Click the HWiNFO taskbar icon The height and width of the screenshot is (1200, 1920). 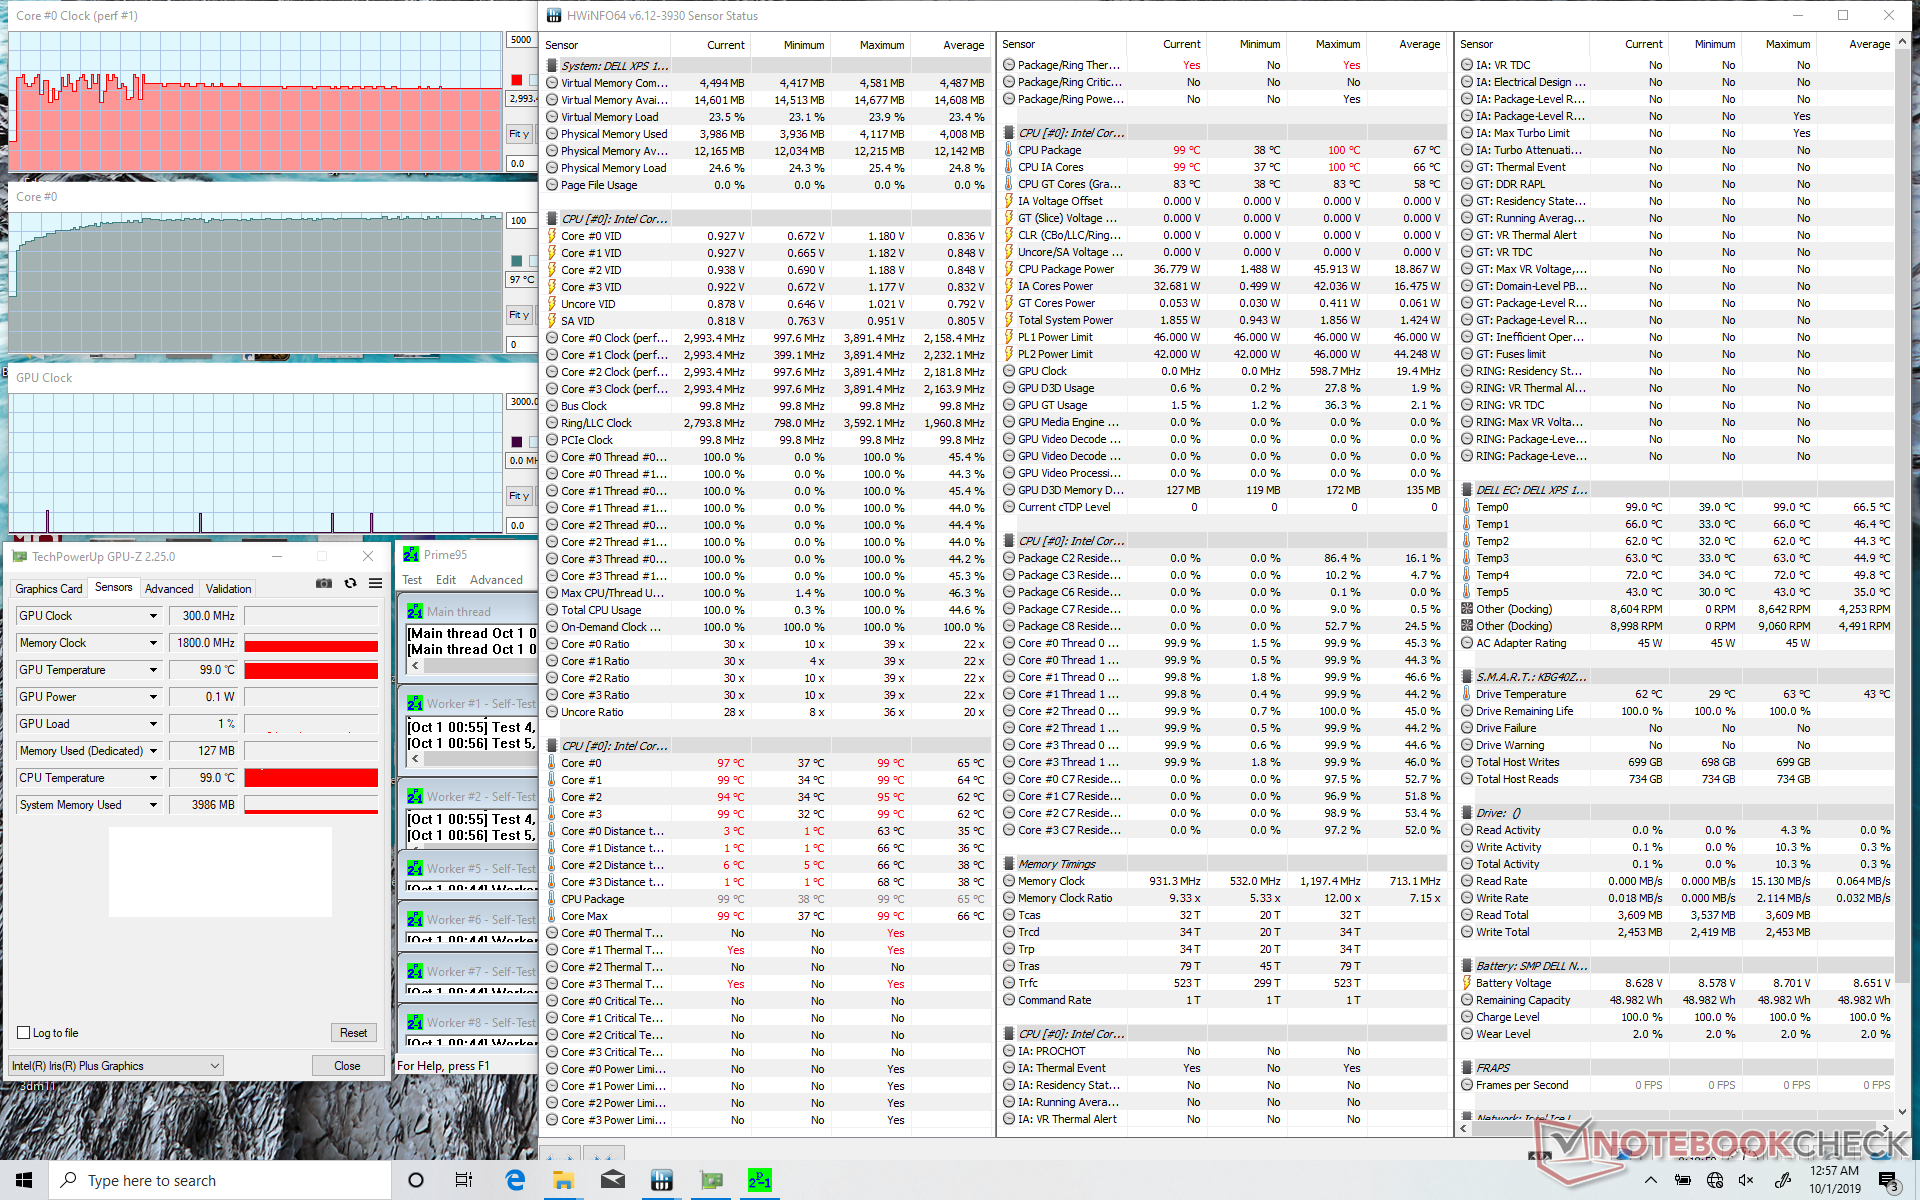(661, 1180)
